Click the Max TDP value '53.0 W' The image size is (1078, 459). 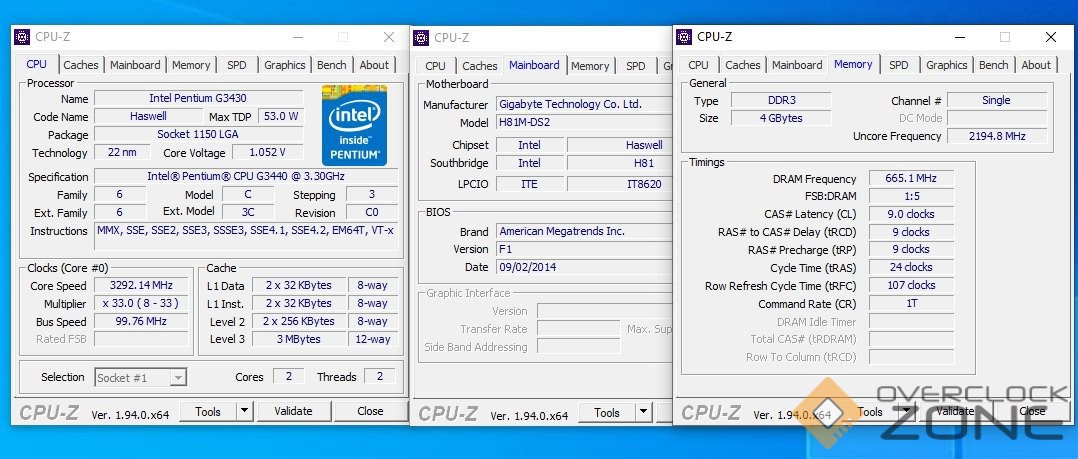click(280, 117)
